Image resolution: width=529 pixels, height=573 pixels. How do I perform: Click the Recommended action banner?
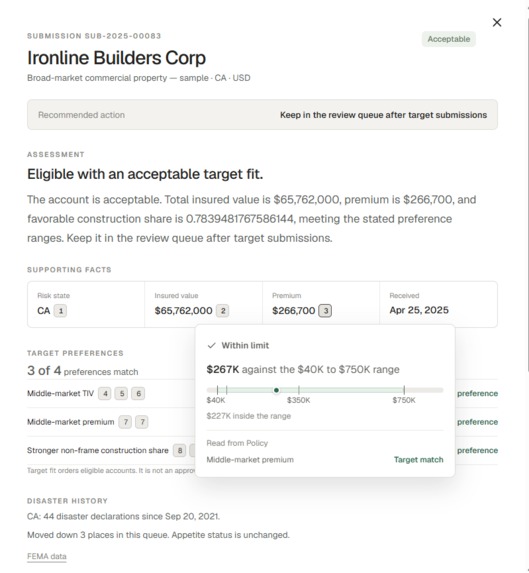tap(262, 115)
